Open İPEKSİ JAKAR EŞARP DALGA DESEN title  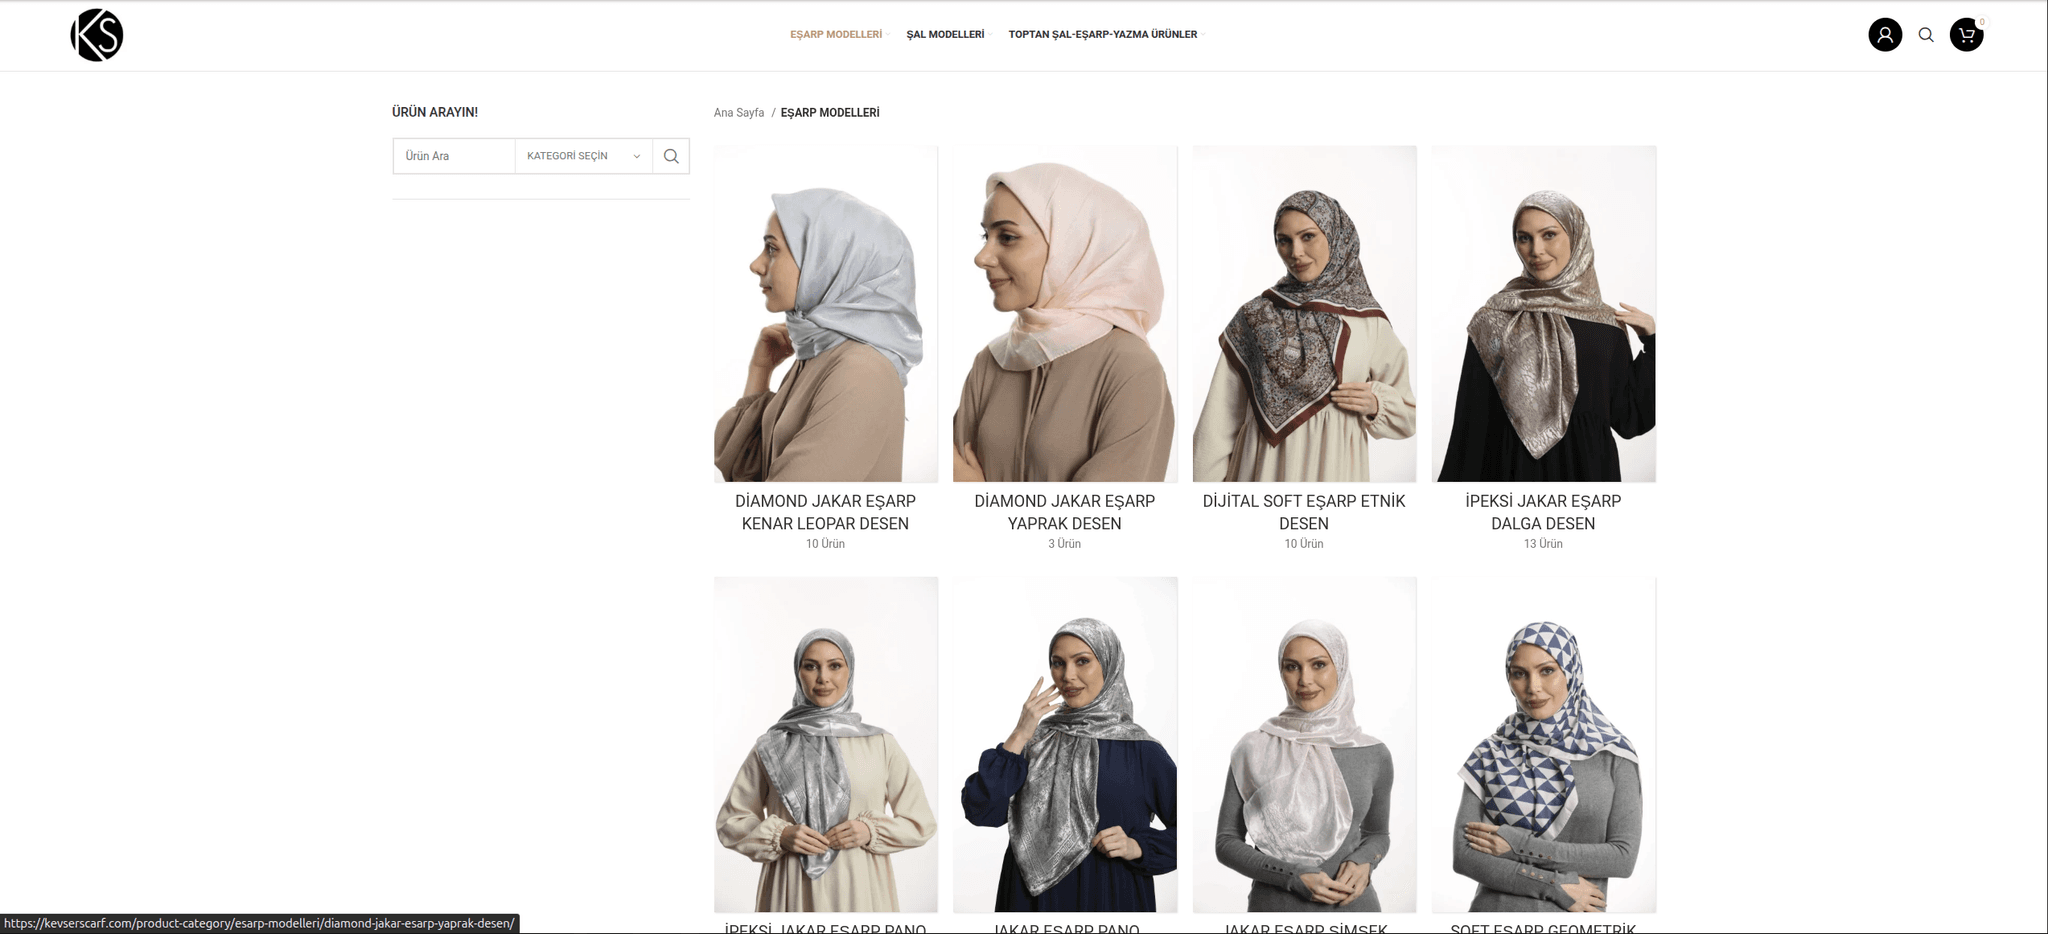[1543, 512]
